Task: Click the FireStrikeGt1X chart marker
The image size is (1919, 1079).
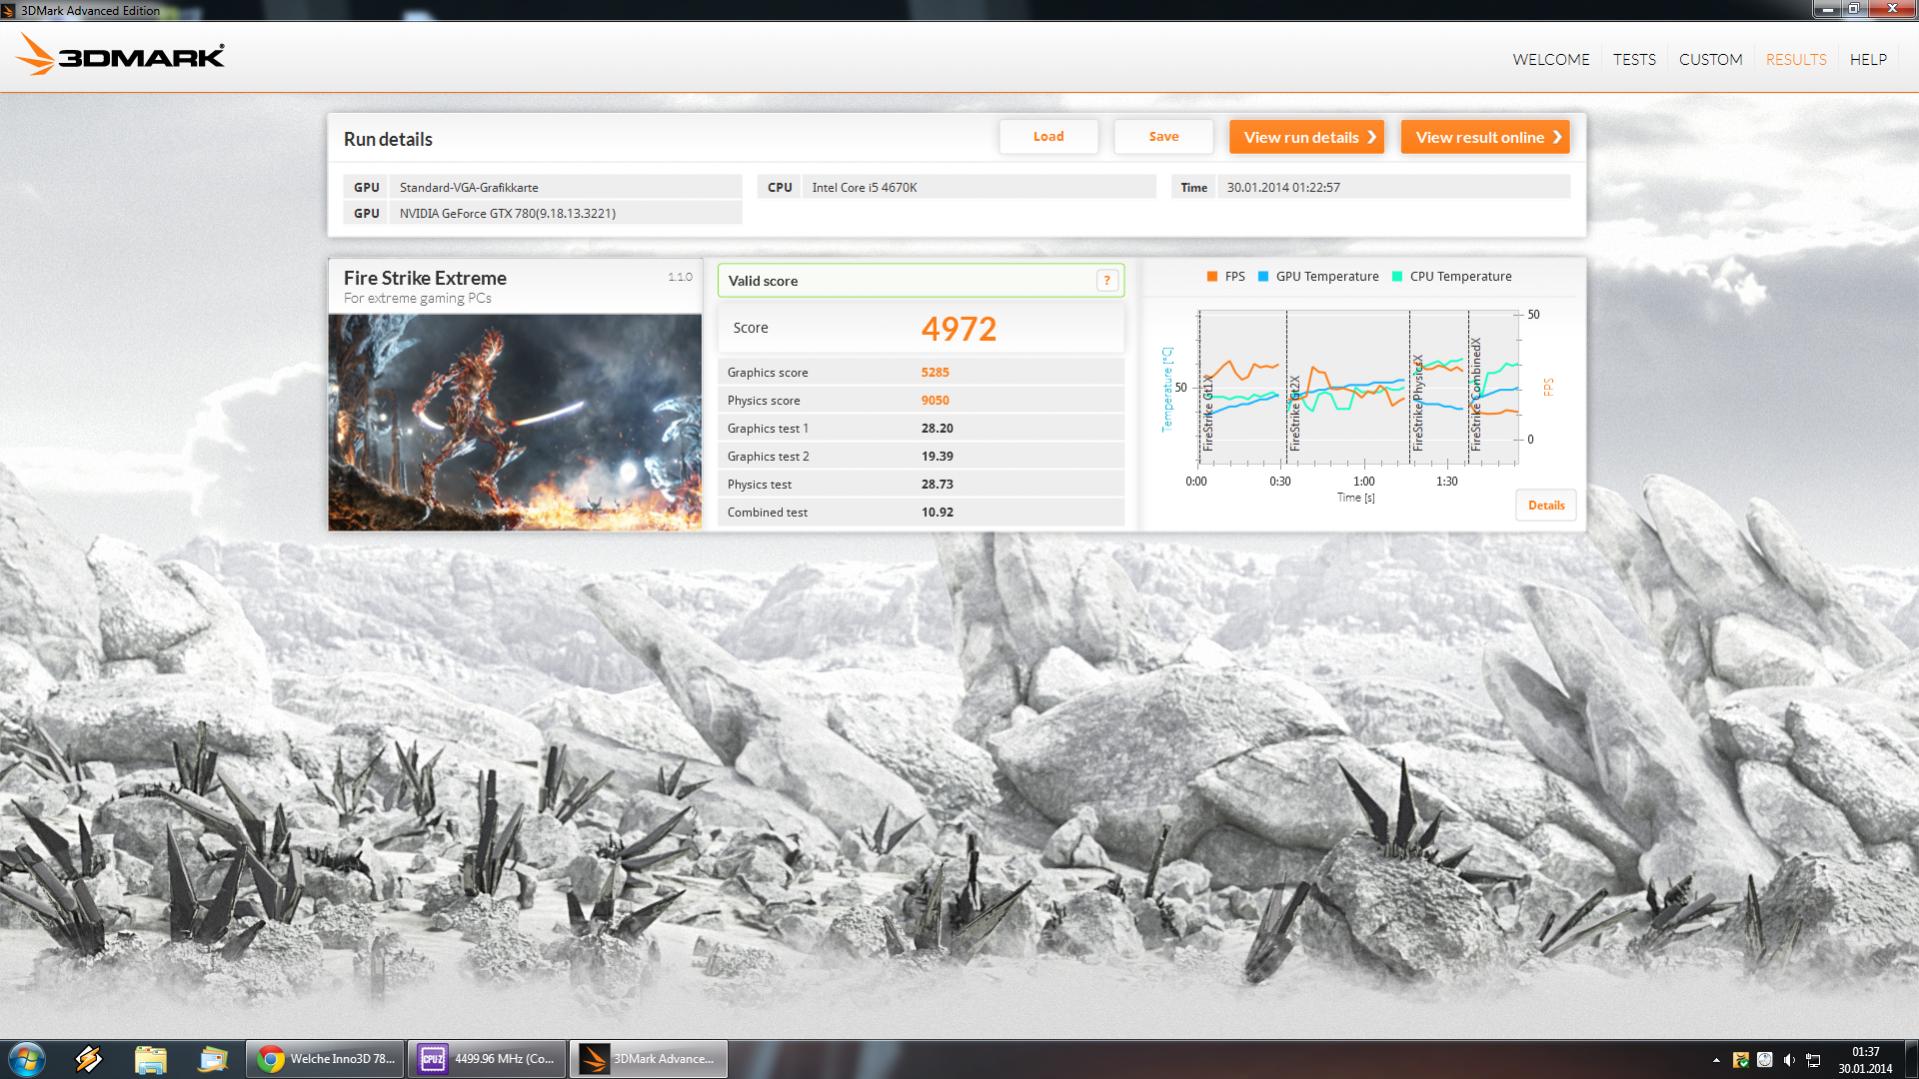Action: tap(1207, 414)
